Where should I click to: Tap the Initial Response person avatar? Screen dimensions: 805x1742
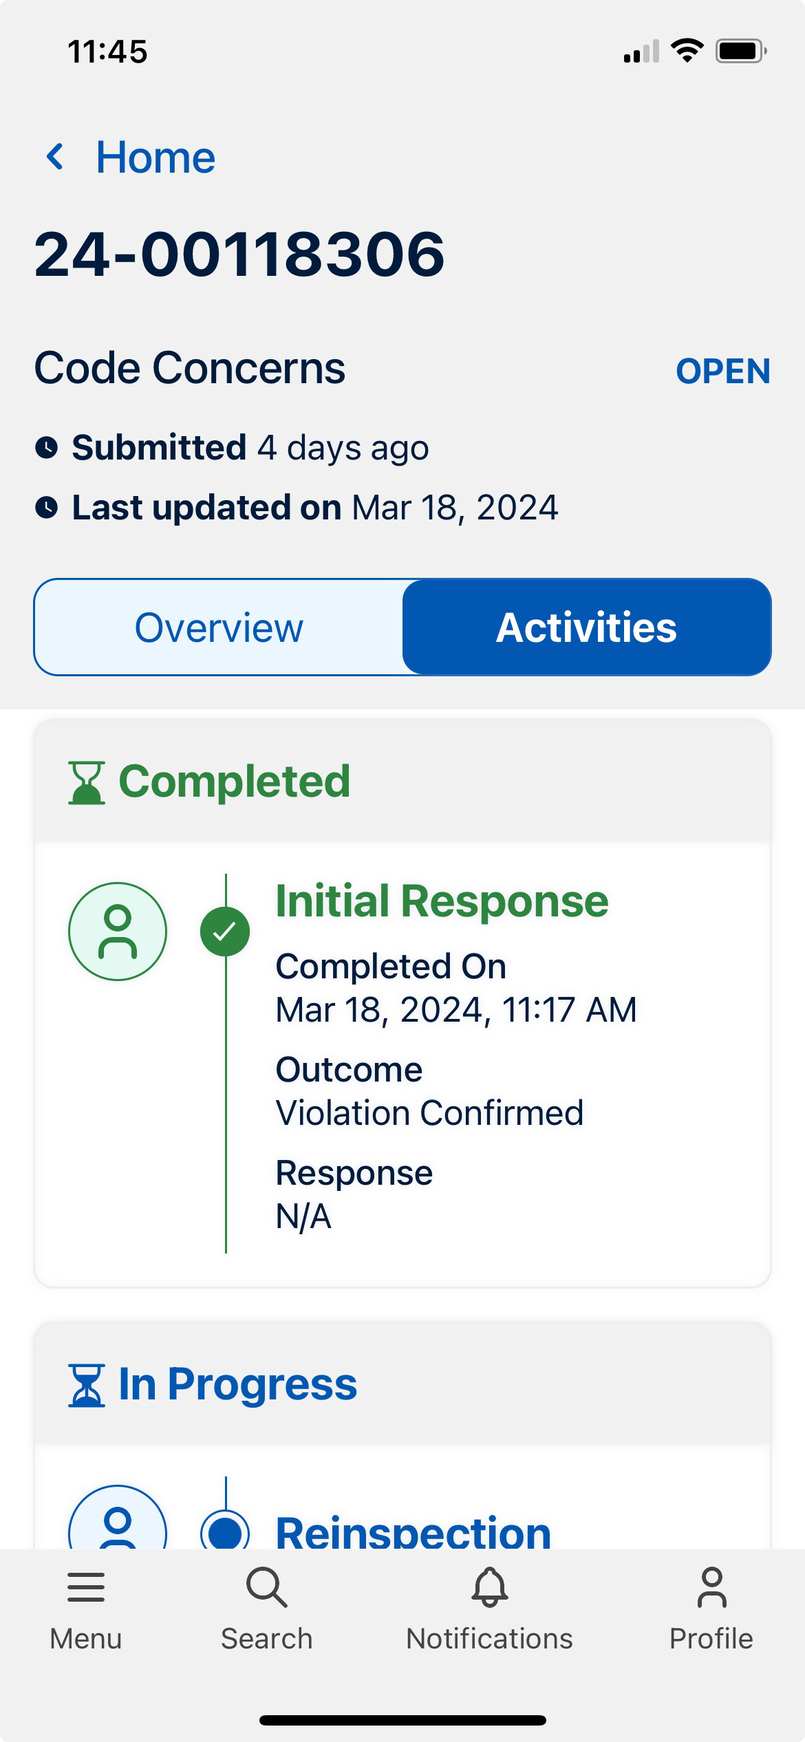[x=118, y=931]
